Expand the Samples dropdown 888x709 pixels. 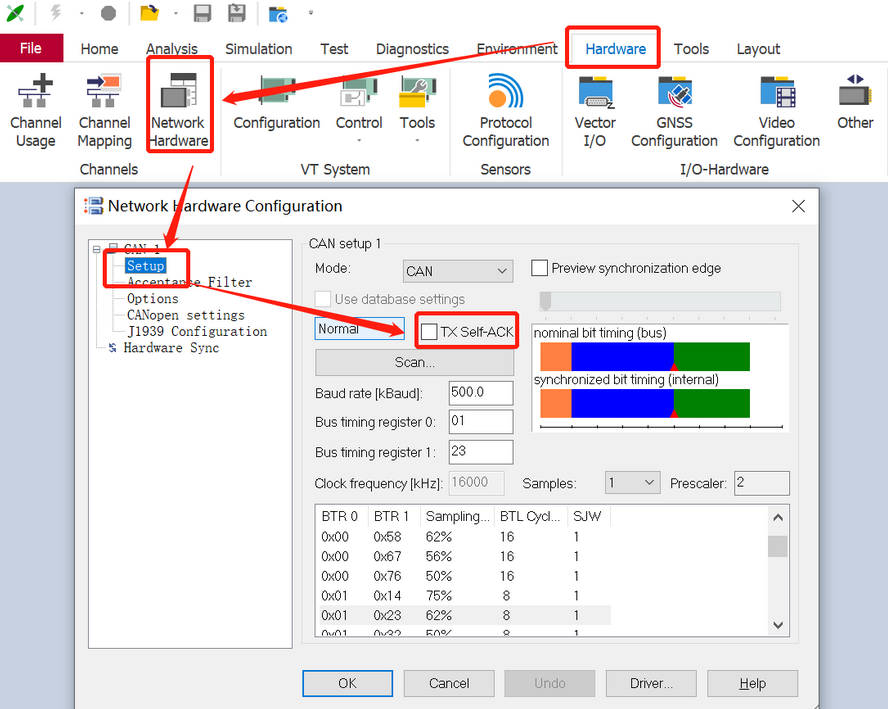(x=632, y=483)
